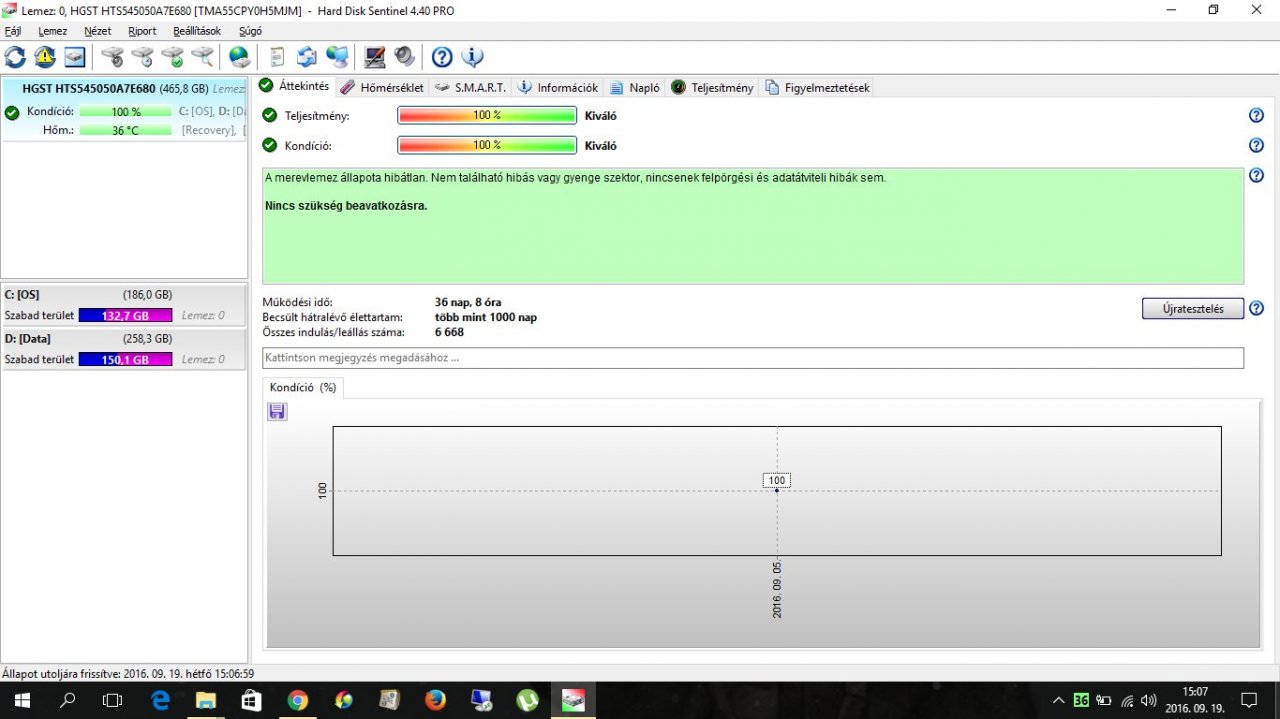Click the blue info bubble toolbar icon
This screenshot has width=1280, height=719.
coord(472,57)
